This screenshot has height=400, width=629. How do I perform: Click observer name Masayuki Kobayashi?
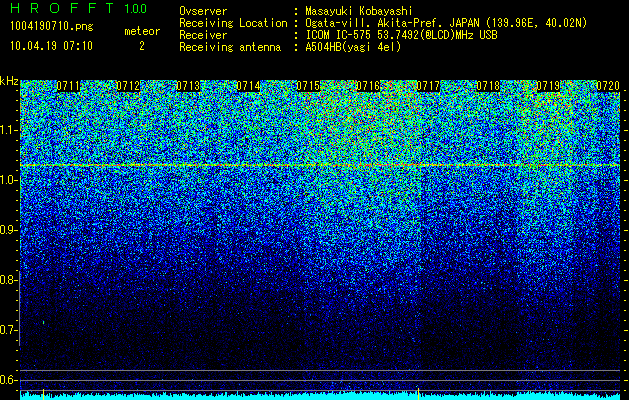(x=359, y=11)
